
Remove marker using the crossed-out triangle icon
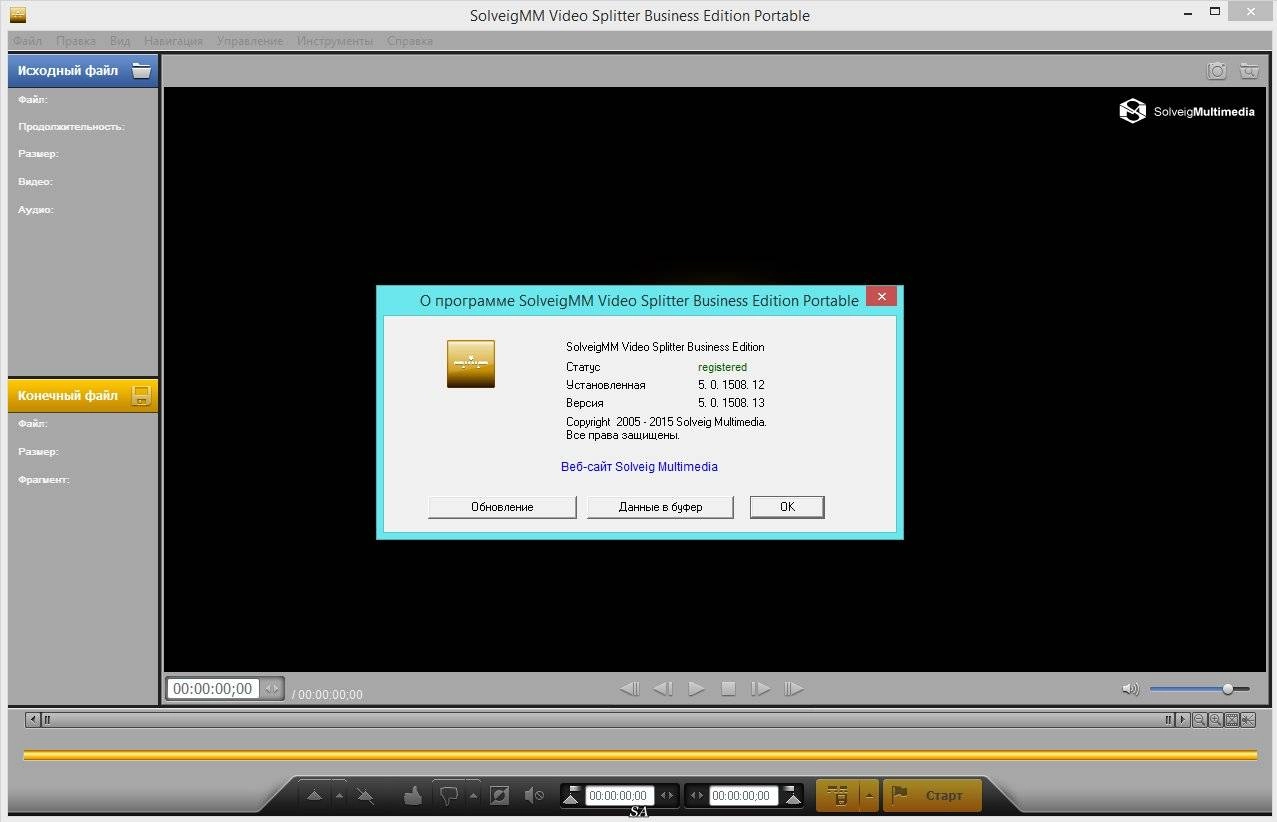point(365,796)
